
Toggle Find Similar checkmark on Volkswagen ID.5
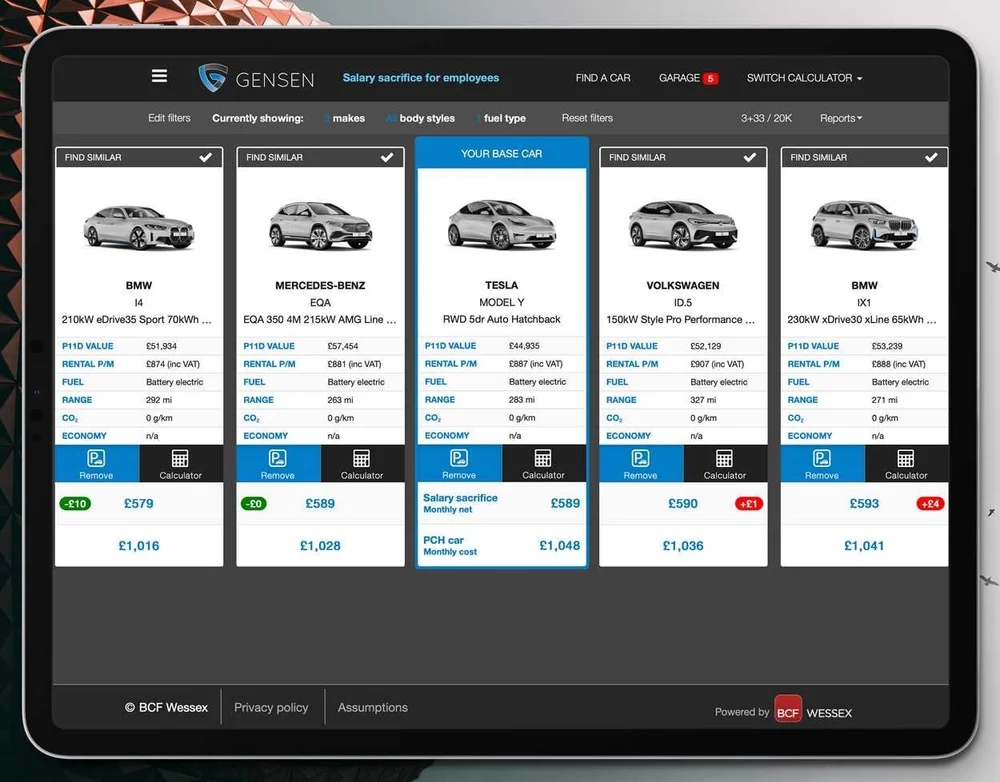750,157
